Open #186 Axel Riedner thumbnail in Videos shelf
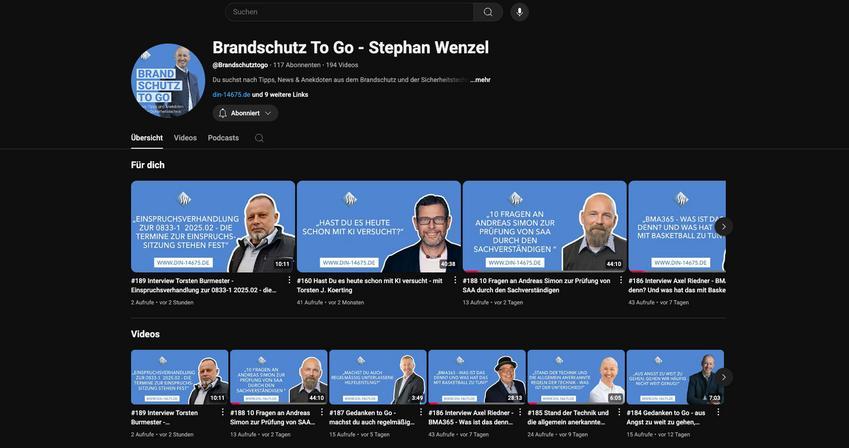 click(477, 377)
